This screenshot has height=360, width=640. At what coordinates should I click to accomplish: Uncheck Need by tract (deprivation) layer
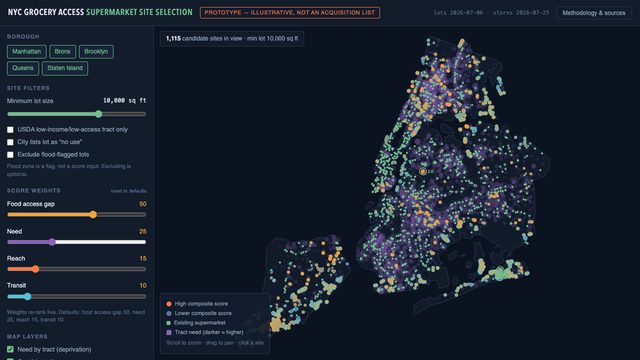[x=10, y=349]
